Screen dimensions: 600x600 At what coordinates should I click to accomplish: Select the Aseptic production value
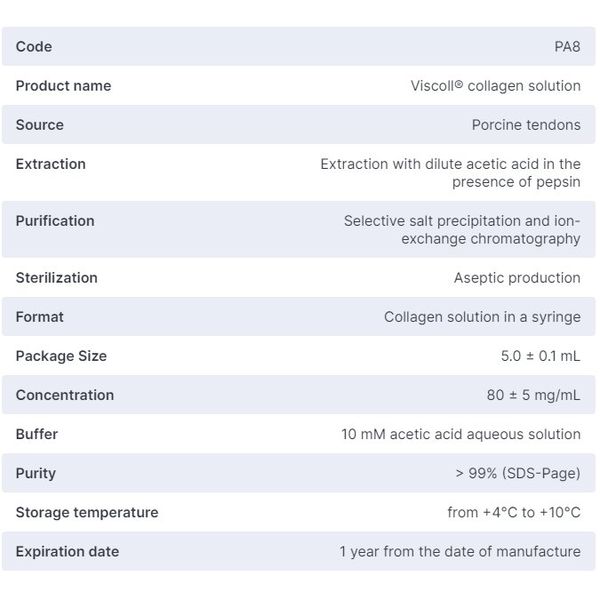coord(517,278)
